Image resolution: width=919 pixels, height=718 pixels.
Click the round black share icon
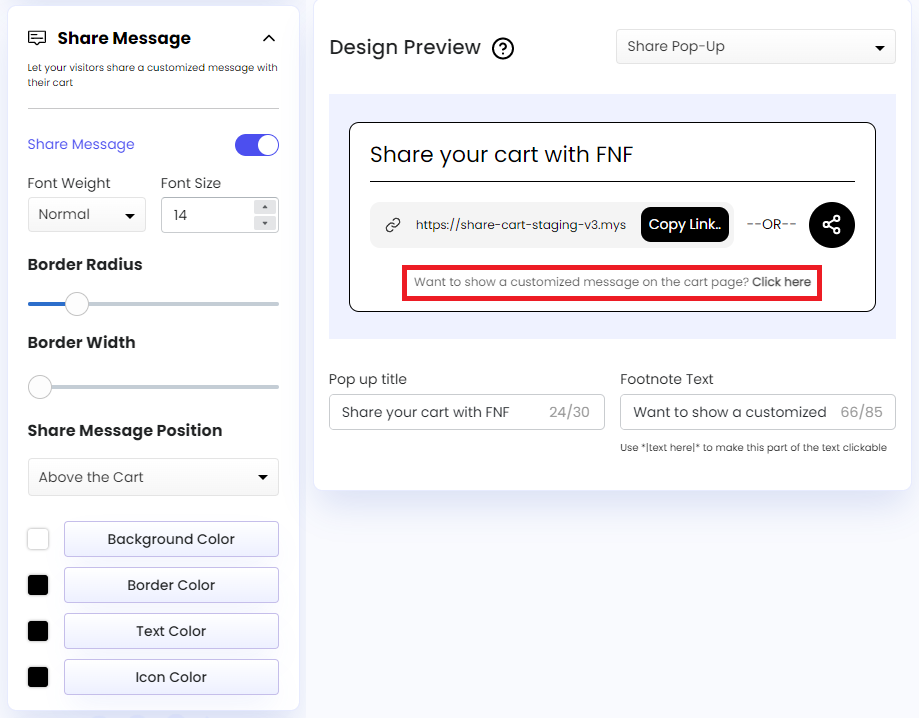tap(831, 224)
